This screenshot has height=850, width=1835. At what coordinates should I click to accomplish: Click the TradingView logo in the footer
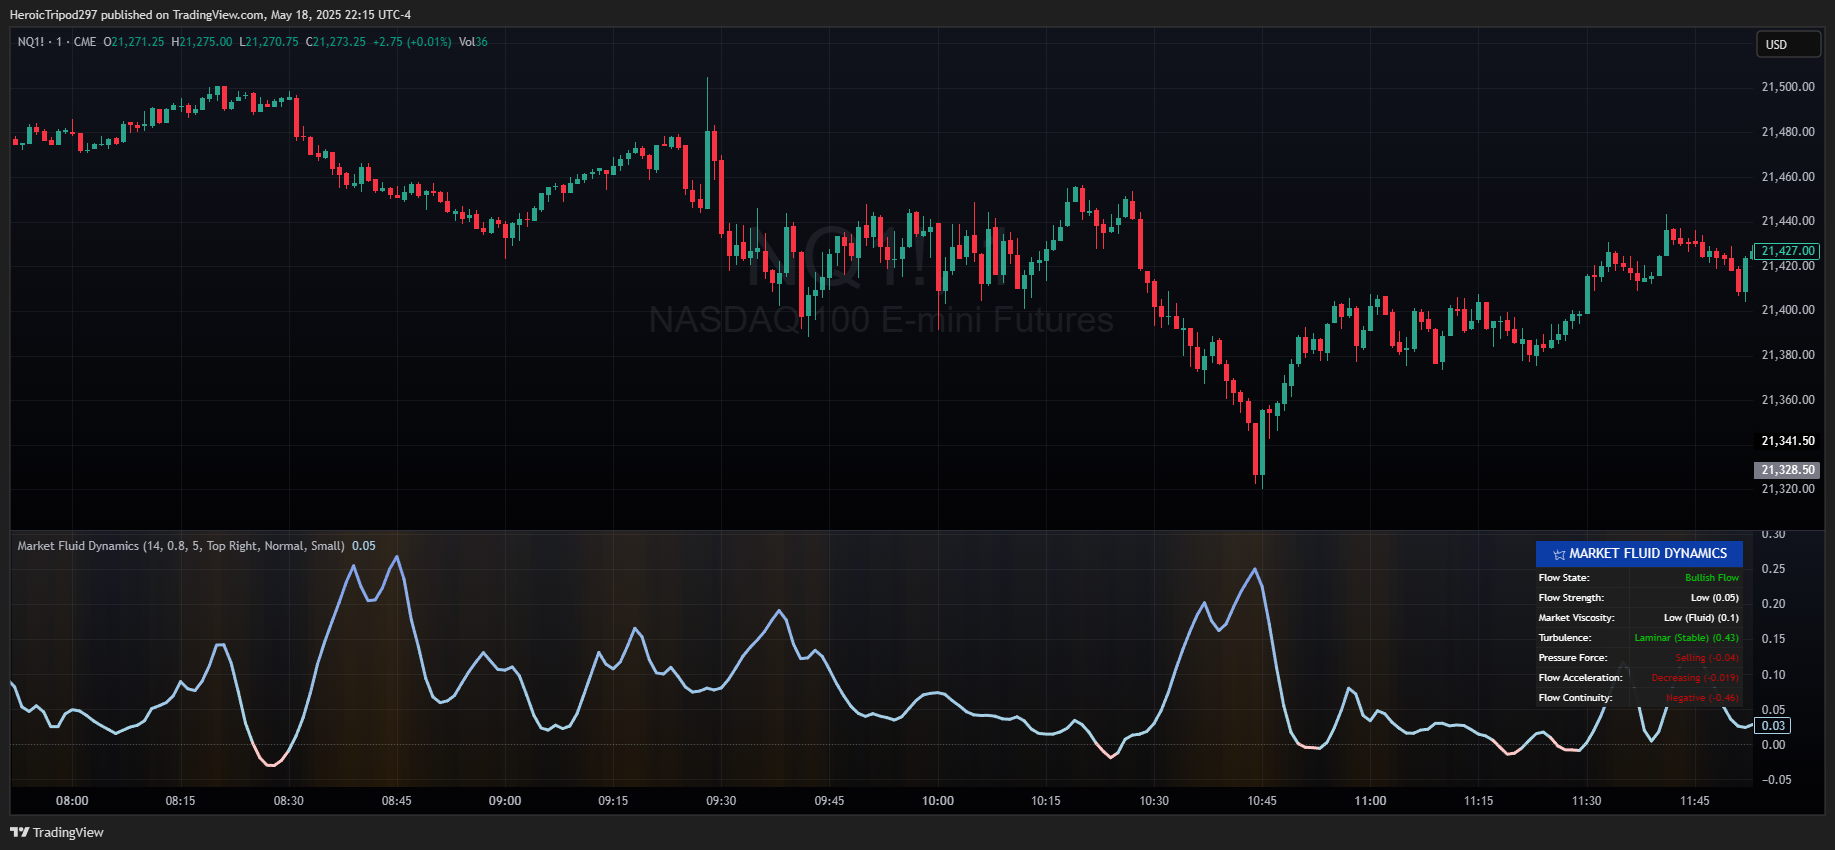pyautogui.click(x=57, y=832)
